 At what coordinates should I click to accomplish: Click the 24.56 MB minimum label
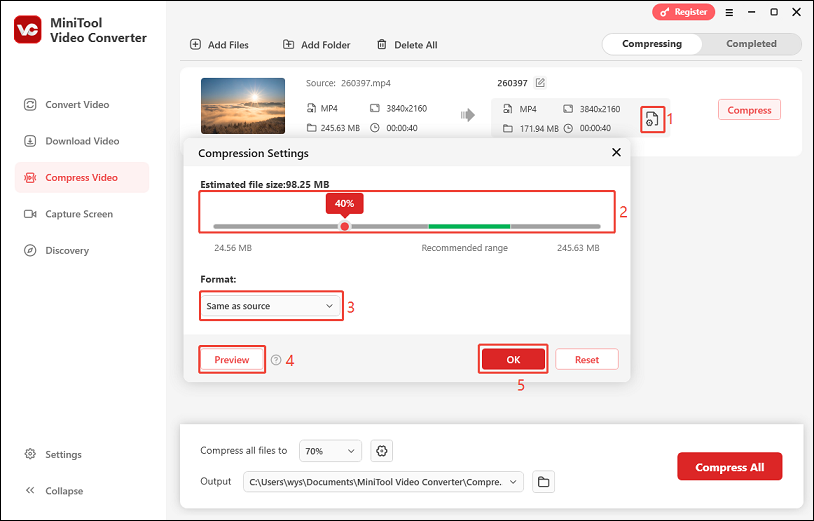(233, 248)
